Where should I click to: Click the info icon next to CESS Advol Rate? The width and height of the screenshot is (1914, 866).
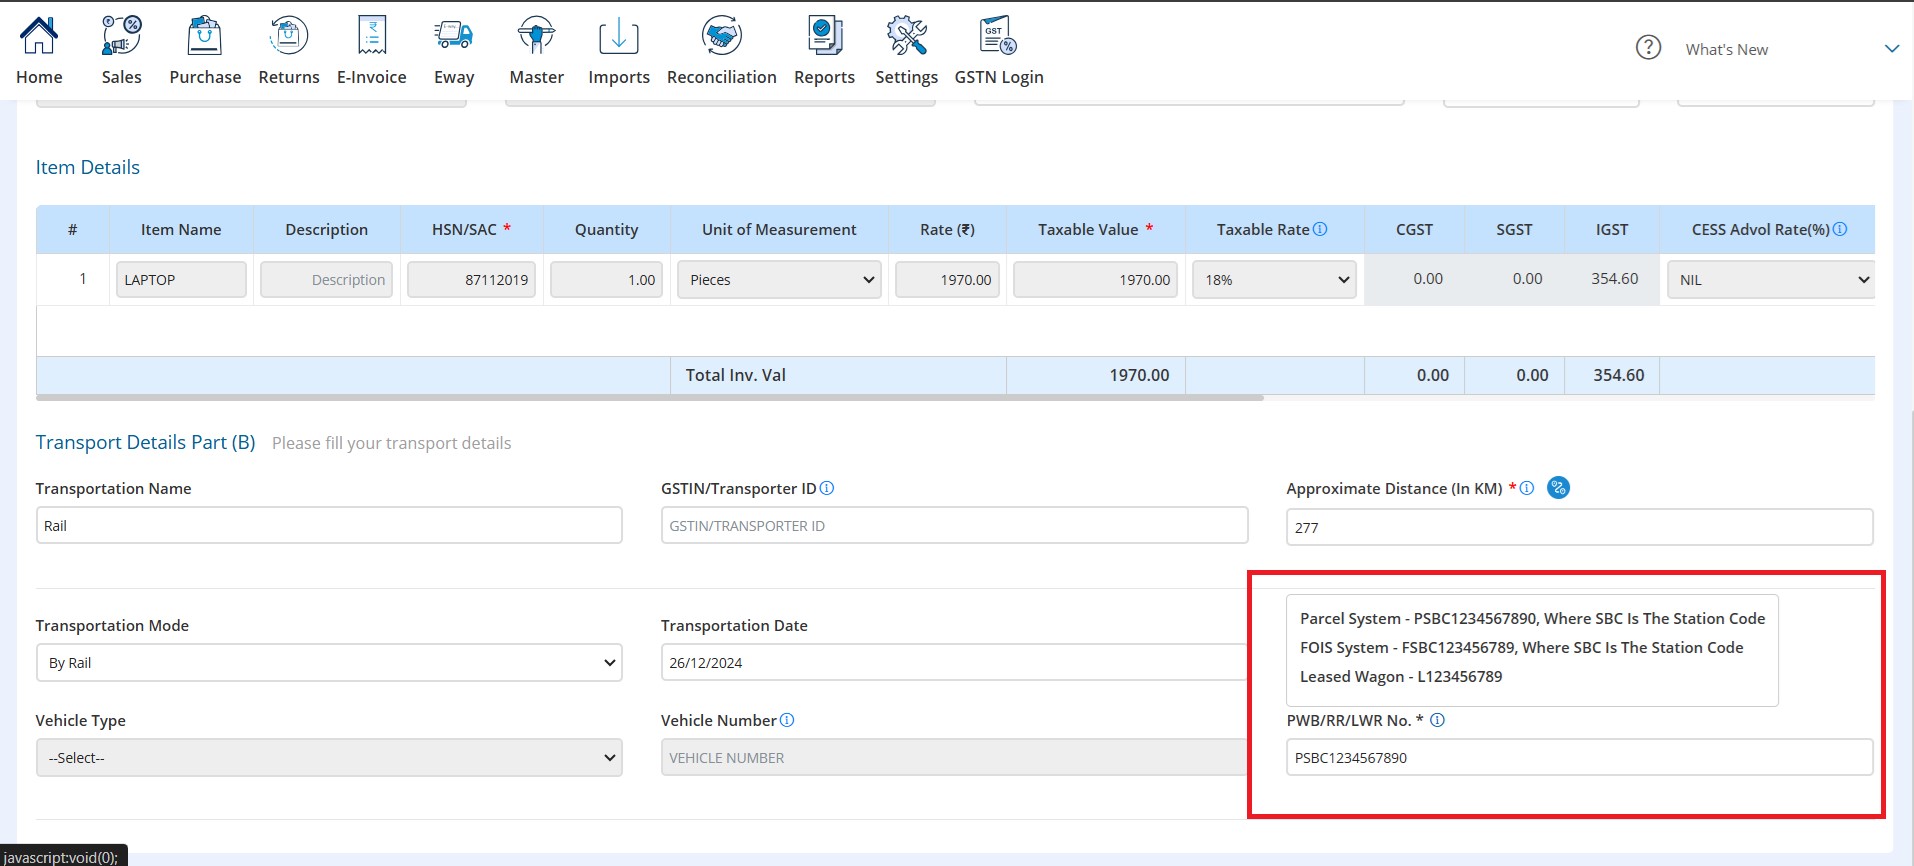1840,229
